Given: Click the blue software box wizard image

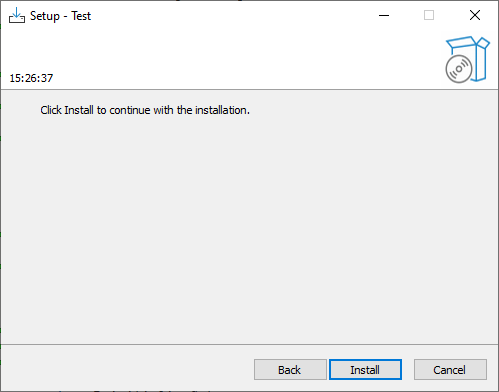Looking at the screenshot, I should coord(467,60).
